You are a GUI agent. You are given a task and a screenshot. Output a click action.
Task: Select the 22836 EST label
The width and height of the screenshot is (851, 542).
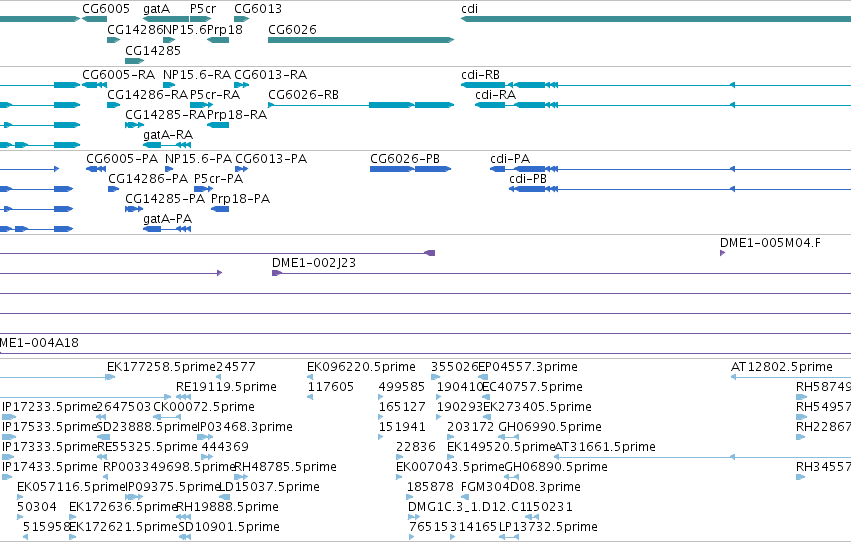[x=416, y=447]
